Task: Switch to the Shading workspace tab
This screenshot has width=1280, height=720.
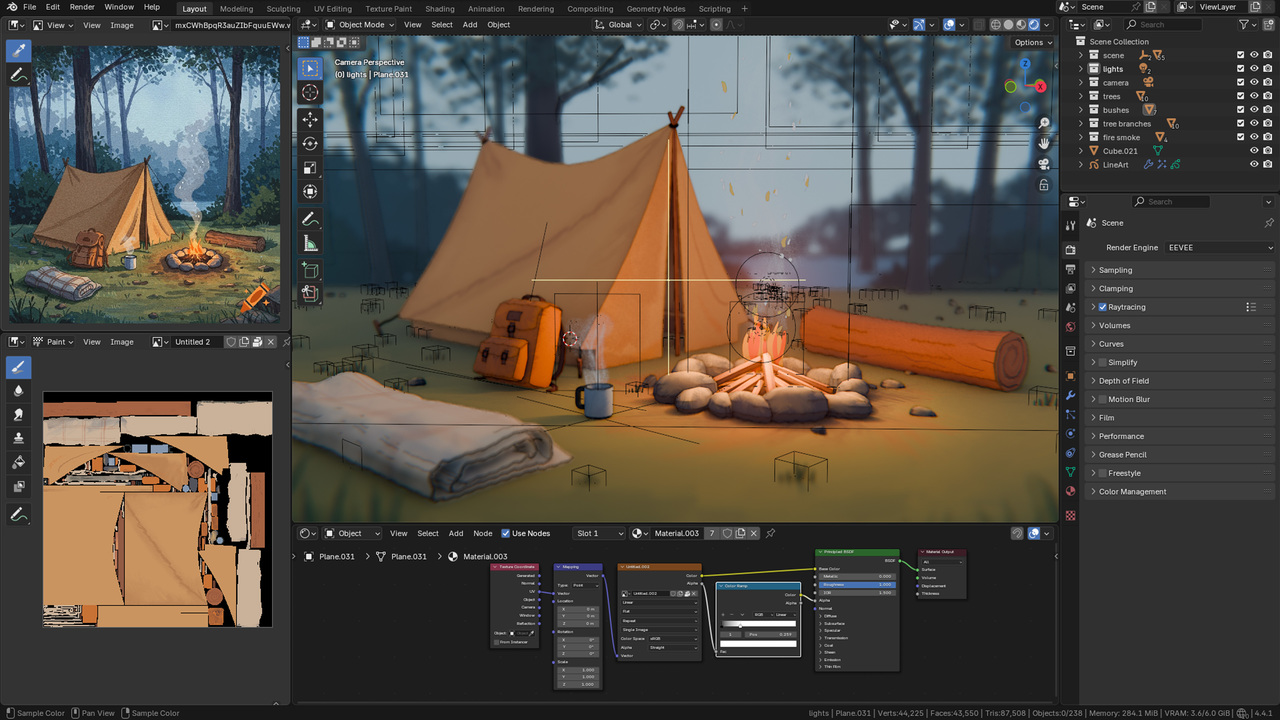Action: (440, 9)
